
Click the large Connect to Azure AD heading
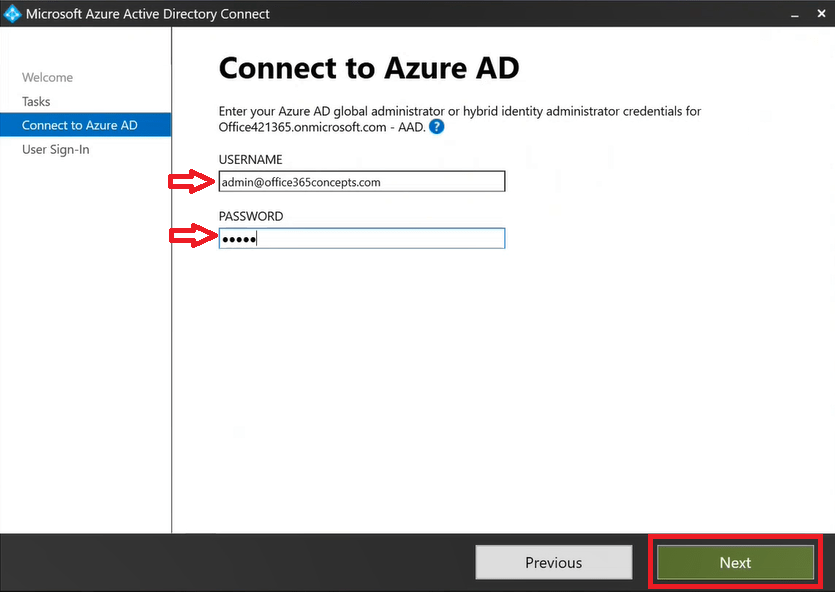pos(368,68)
